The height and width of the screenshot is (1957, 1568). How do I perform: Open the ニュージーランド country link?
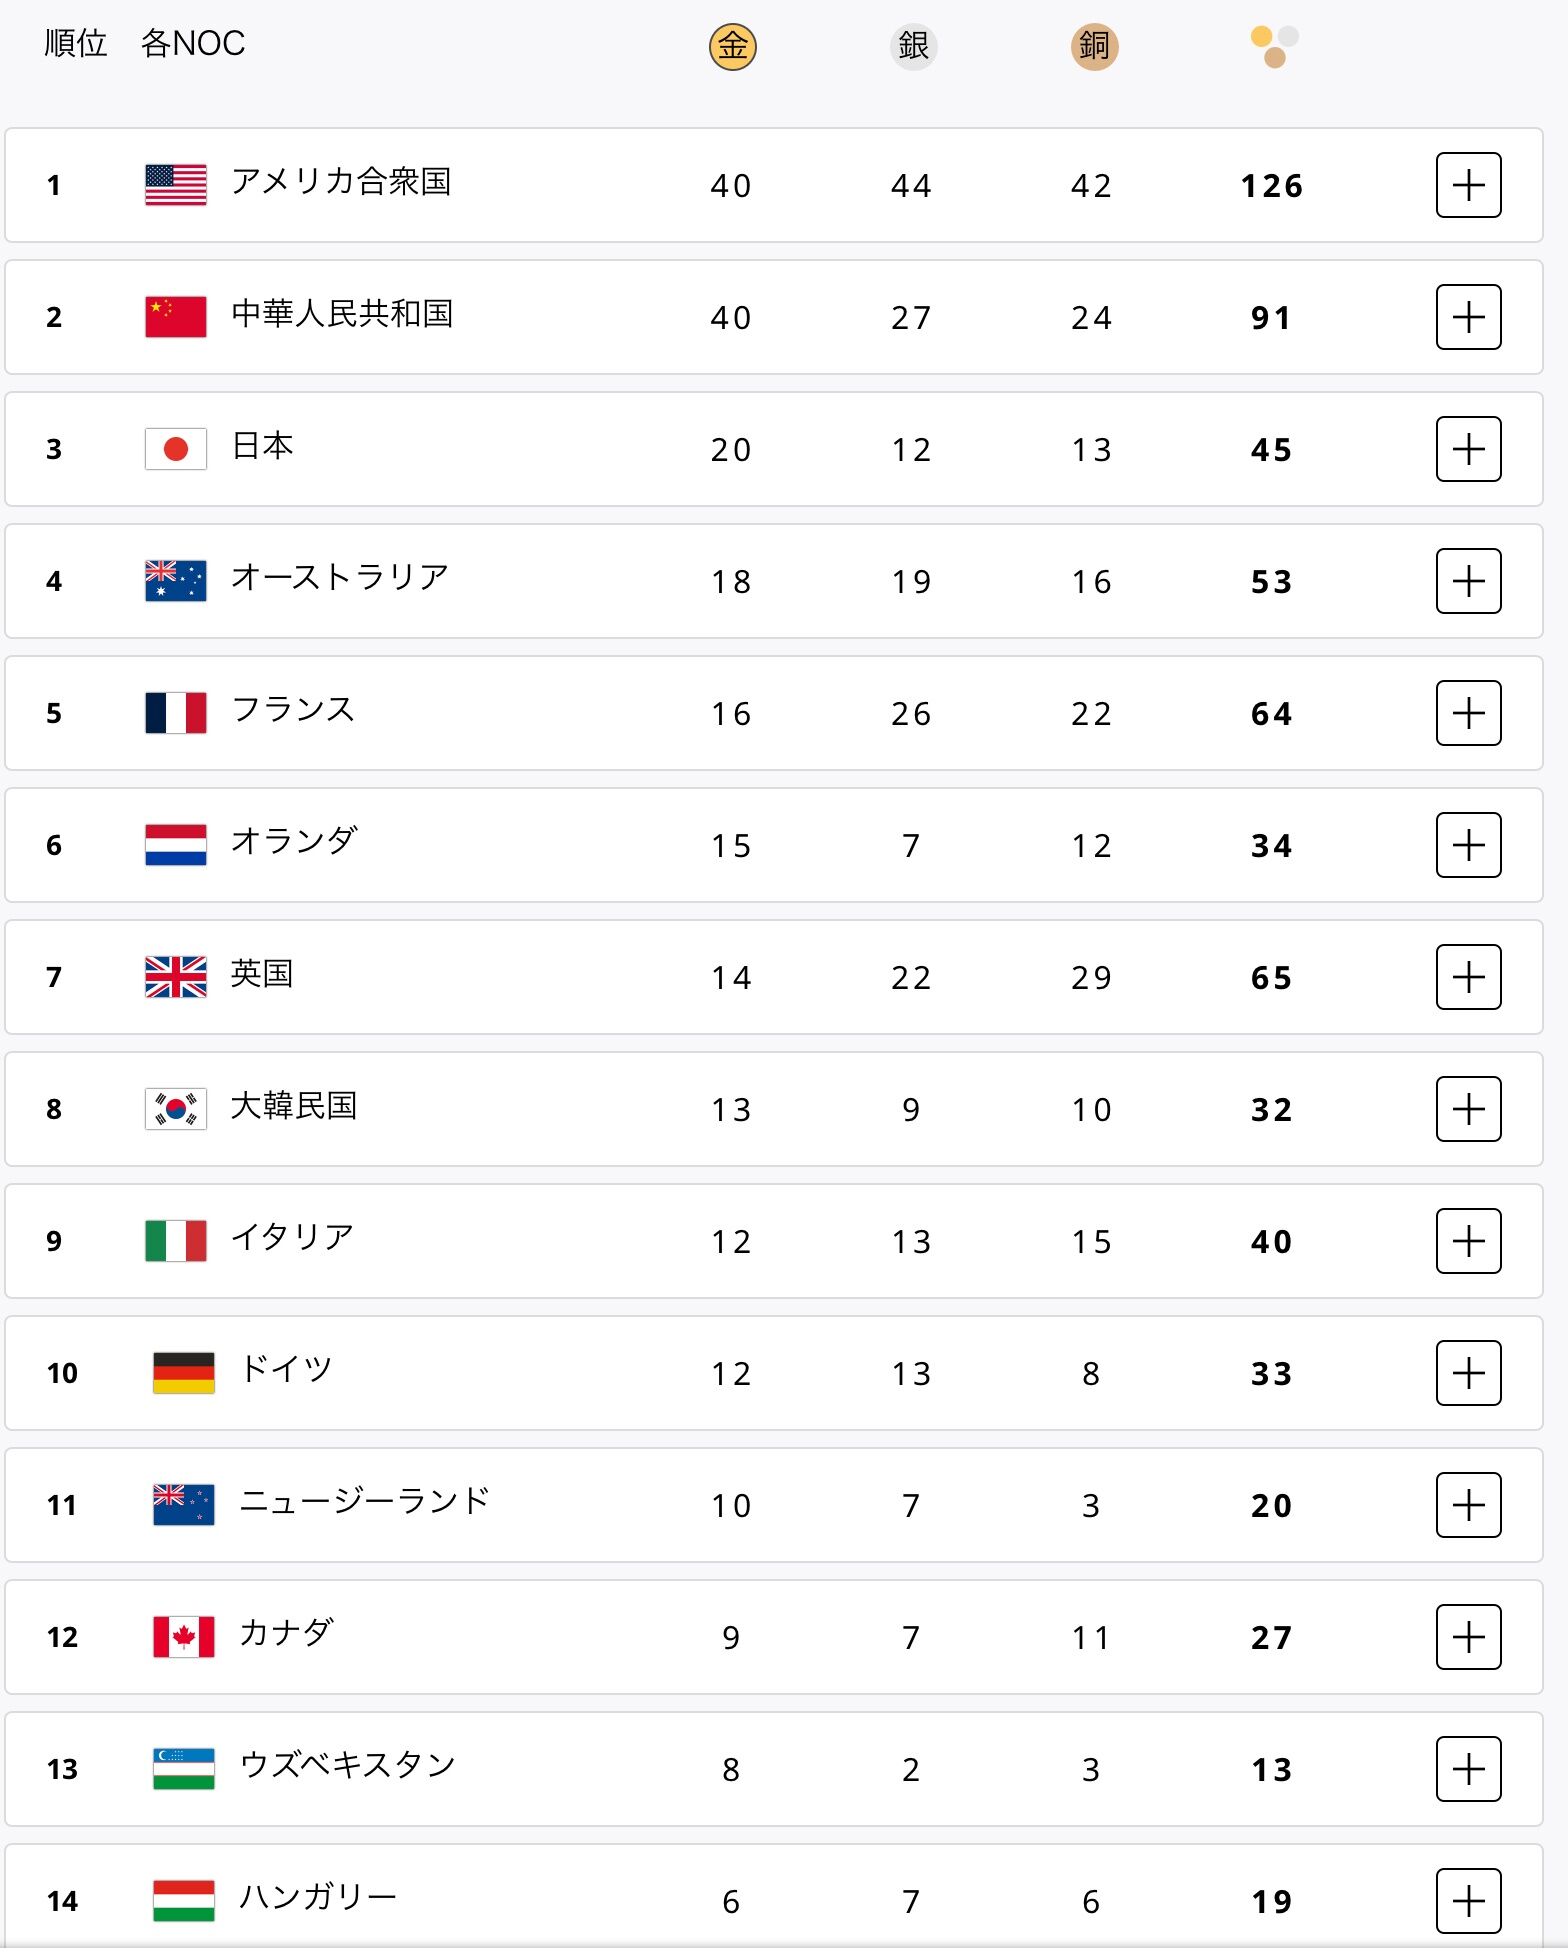click(x=365, y=1501)
